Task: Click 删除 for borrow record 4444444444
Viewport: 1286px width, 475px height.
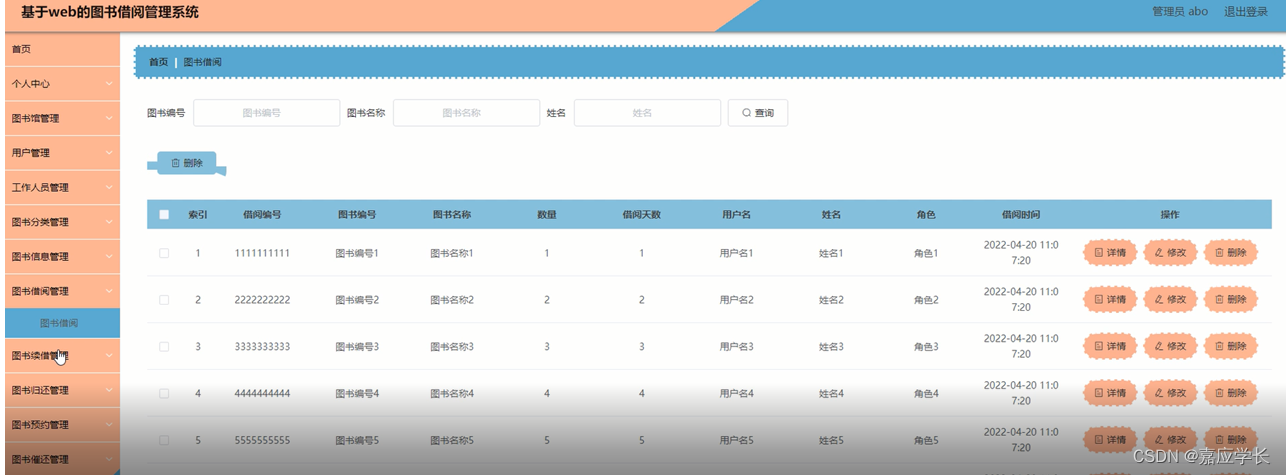Action: 1230,394
